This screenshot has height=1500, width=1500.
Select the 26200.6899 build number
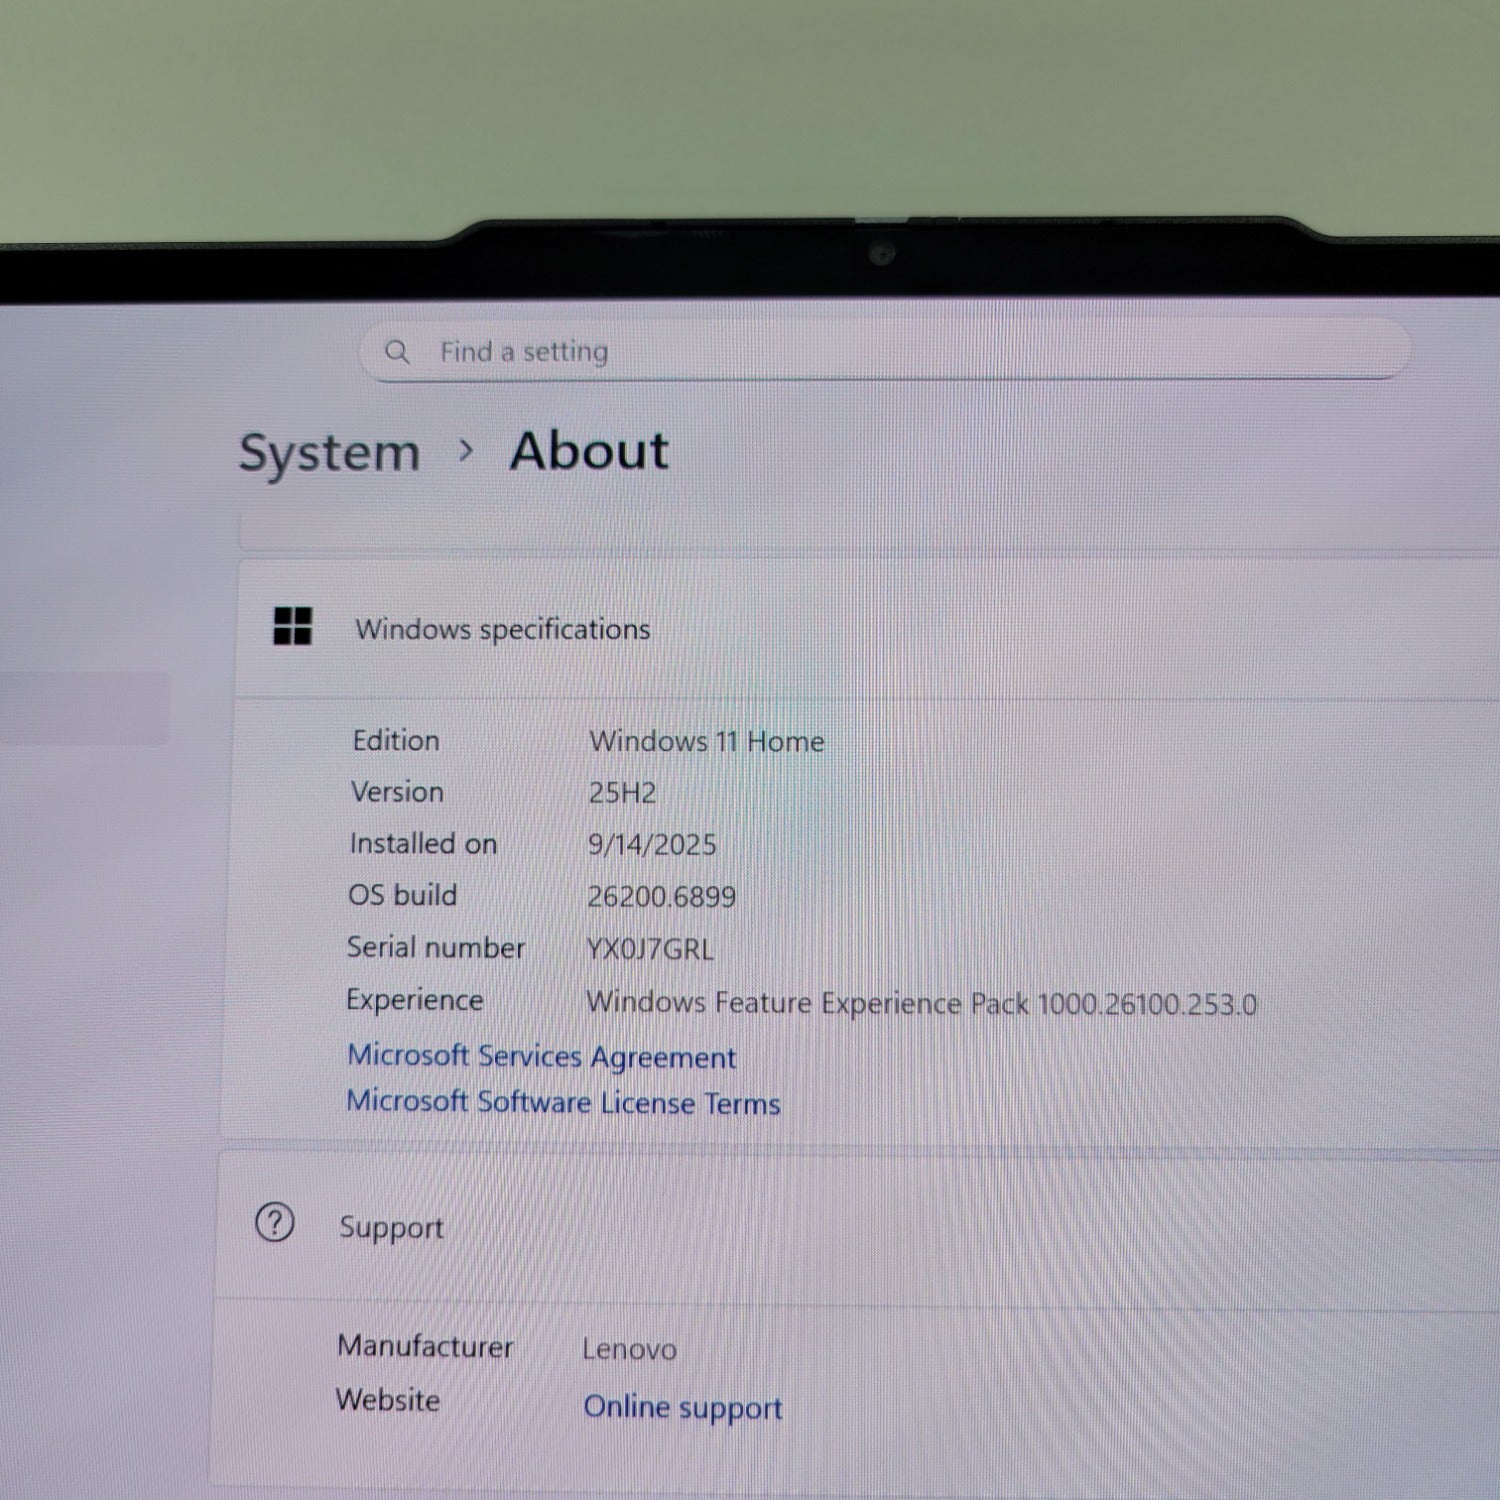pyautogui.click(x=661, y=897)
